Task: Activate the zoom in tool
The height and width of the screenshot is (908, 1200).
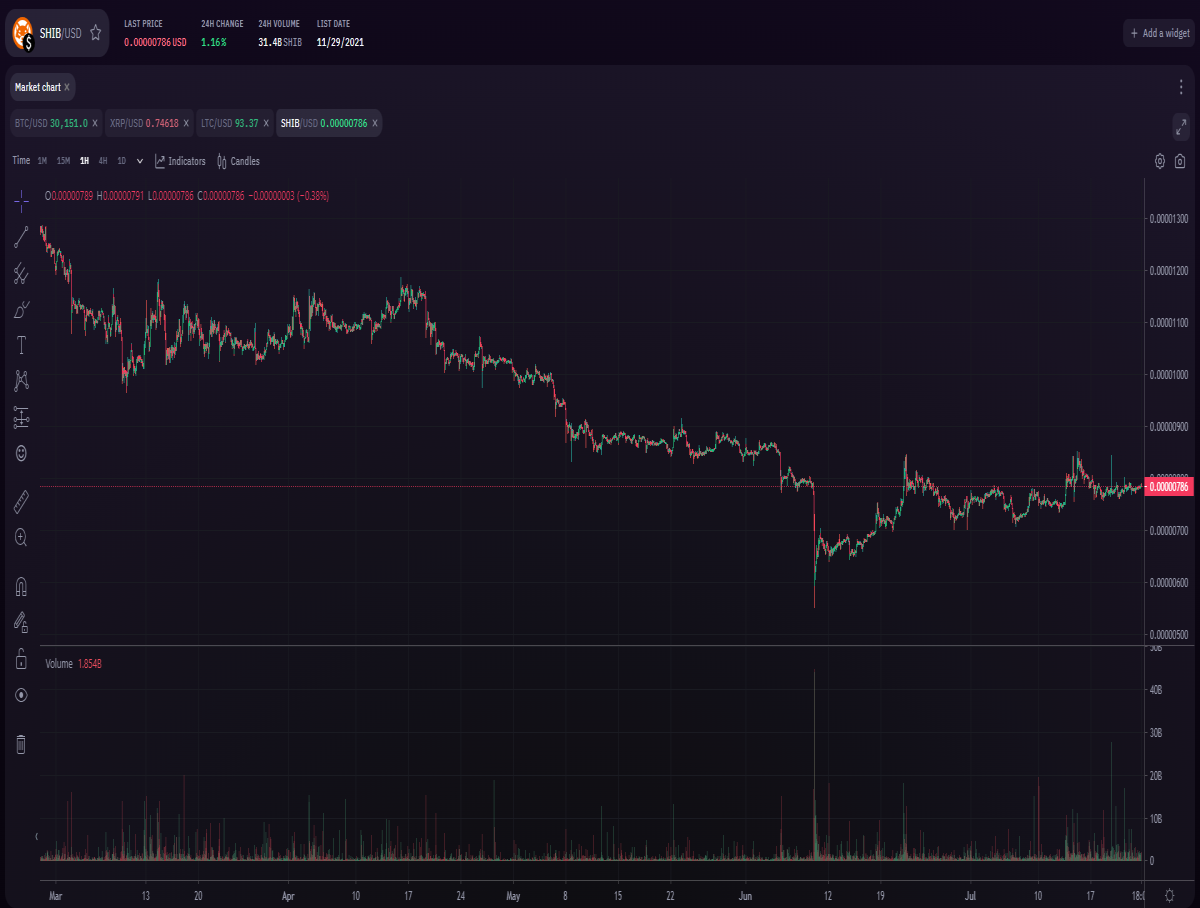Action: point(21,537)
